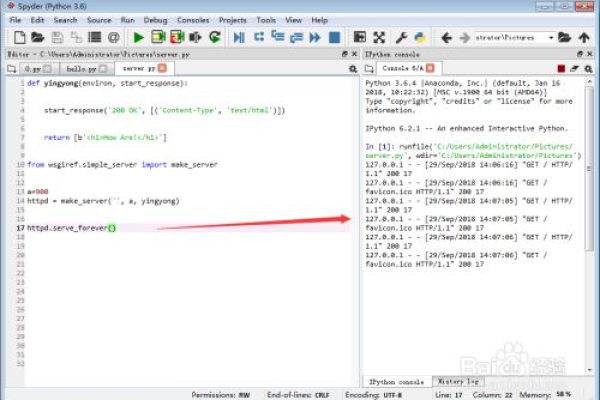The height and width of the screenshot is (400, 600).
Task: Re-run last script icon
Action: tap(215, 37)
